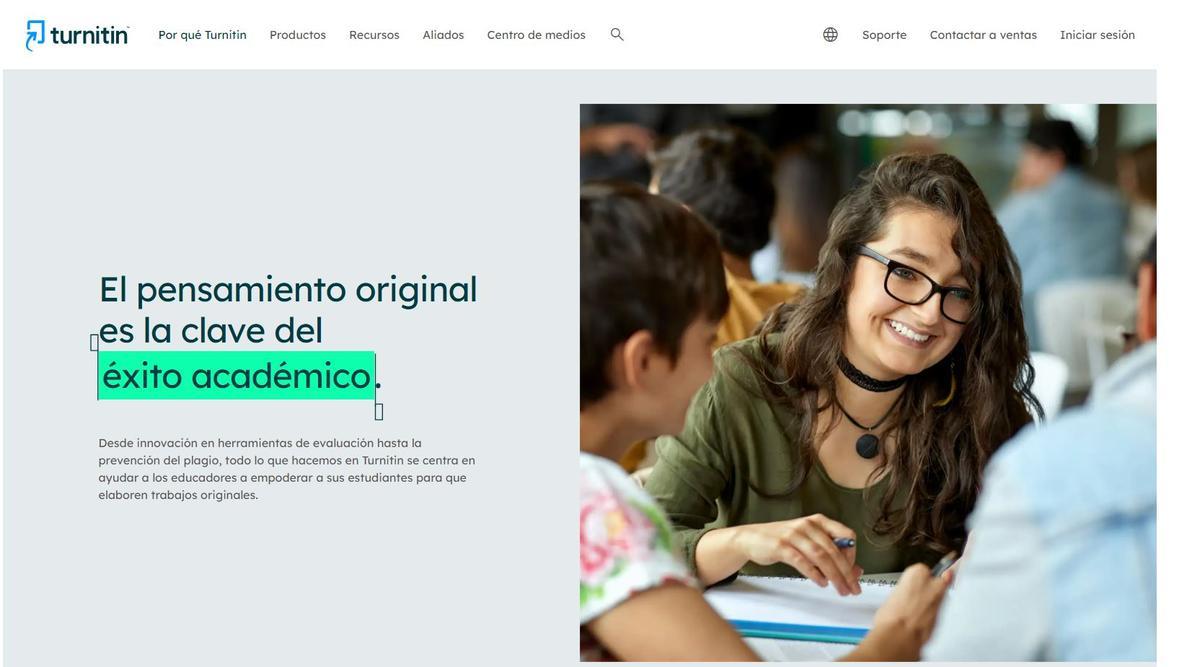Open the search magnifier icon
Image resolution: width=1200 pixels, height=667 pixels.
click(x=617, y=34)
